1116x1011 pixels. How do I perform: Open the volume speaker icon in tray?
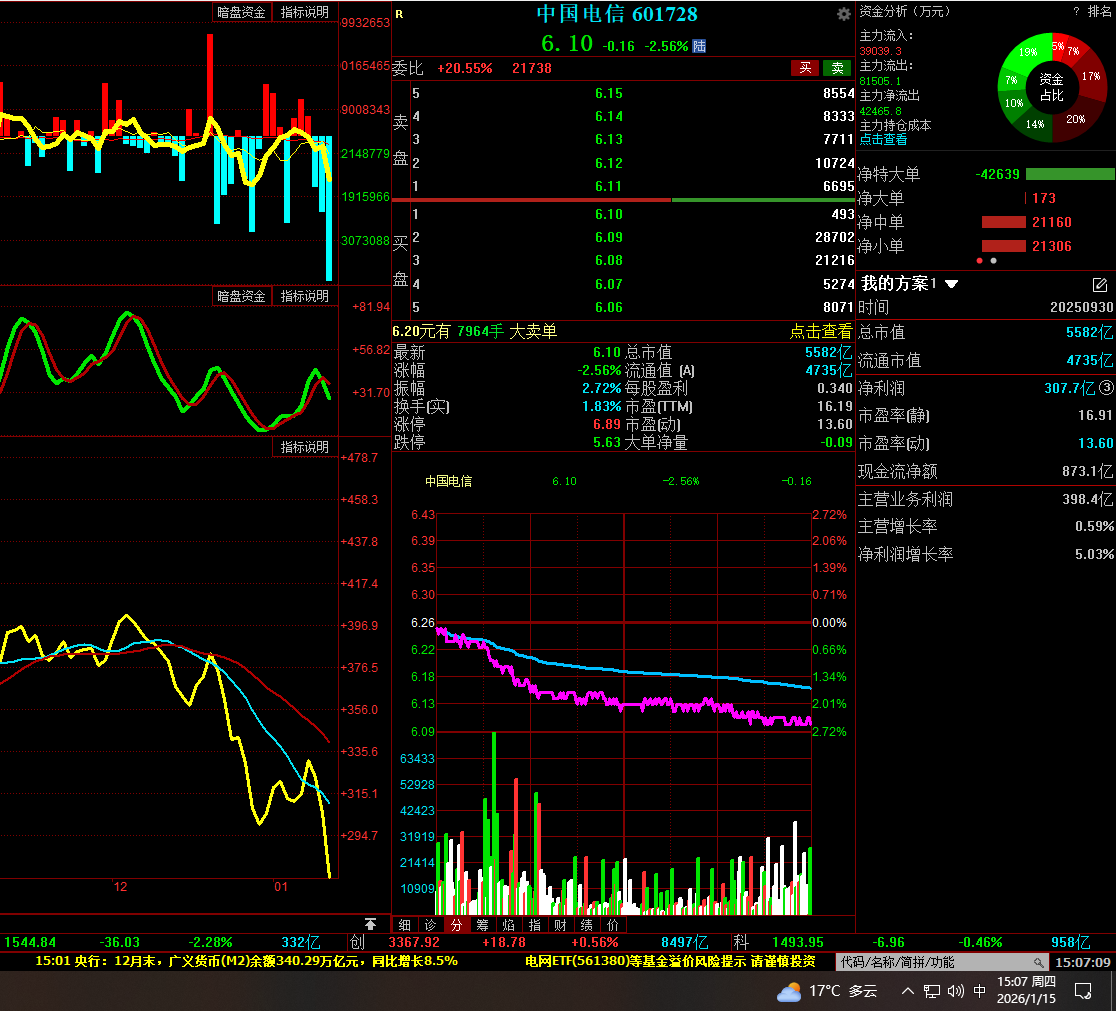click(x=956, y=991)
